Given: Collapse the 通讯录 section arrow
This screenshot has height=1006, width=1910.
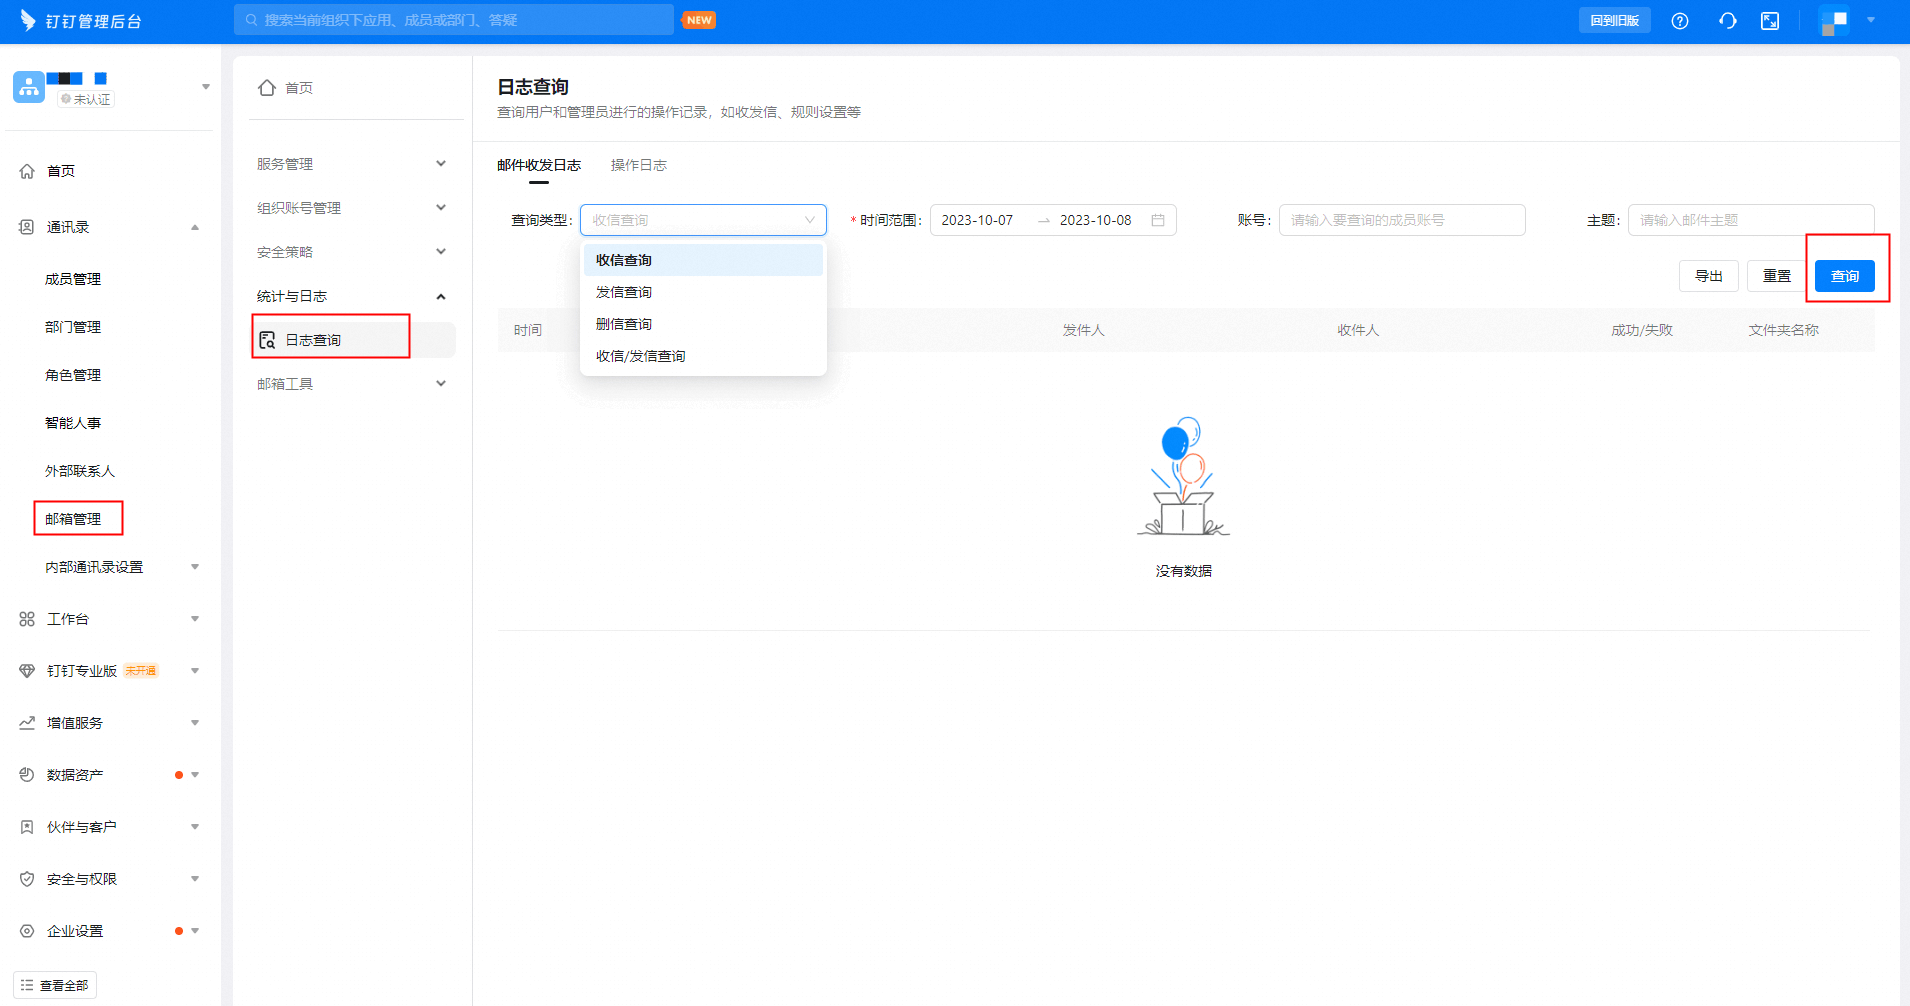Looking at the screenshot, I should tap(195, 227).
